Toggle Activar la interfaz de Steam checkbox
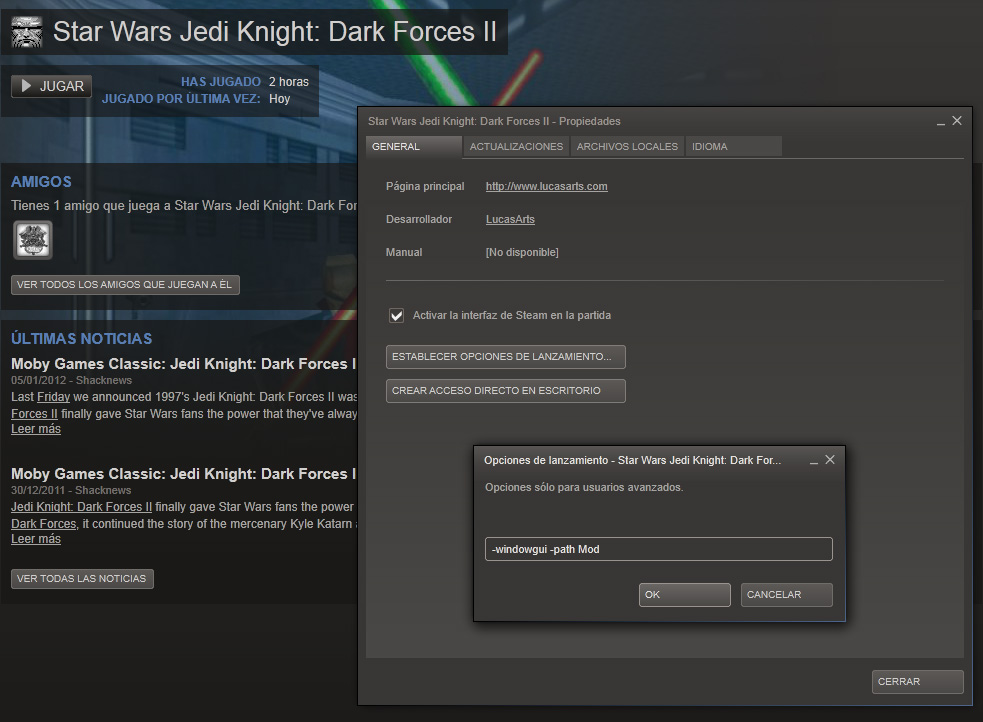 point(396,315)
